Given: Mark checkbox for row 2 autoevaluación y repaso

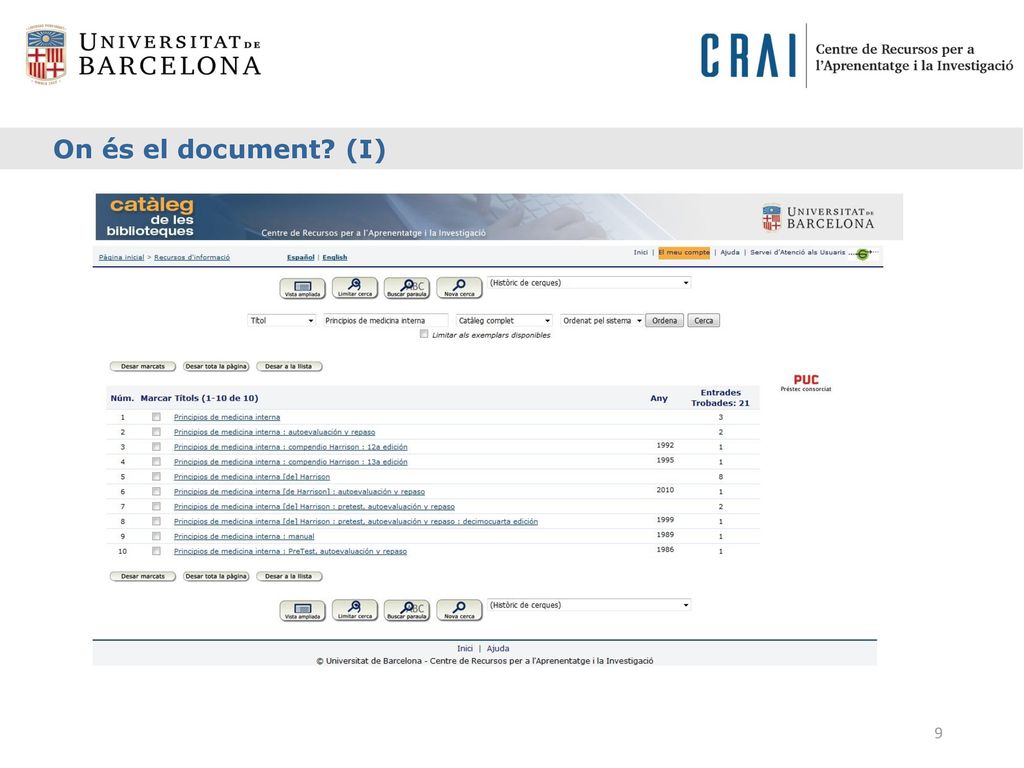Looking at the screenshot, I should click(156, 432).
